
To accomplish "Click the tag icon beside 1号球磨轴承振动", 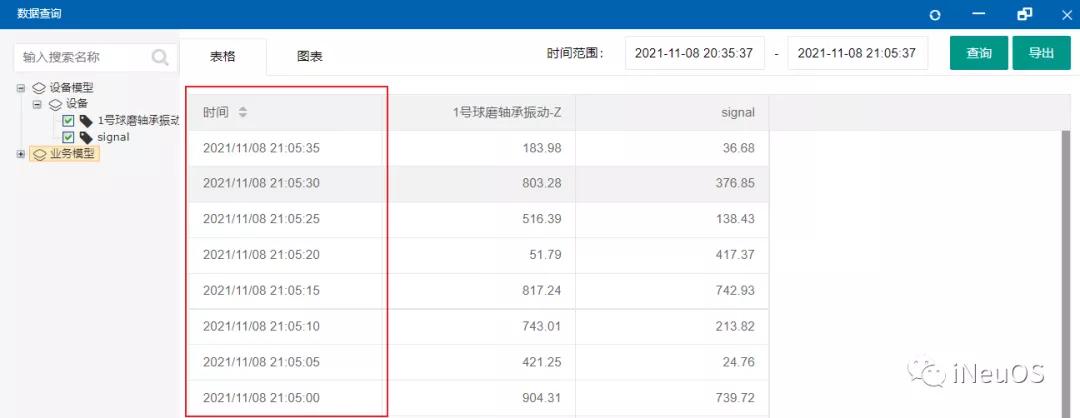I will (x=86, y=121).
